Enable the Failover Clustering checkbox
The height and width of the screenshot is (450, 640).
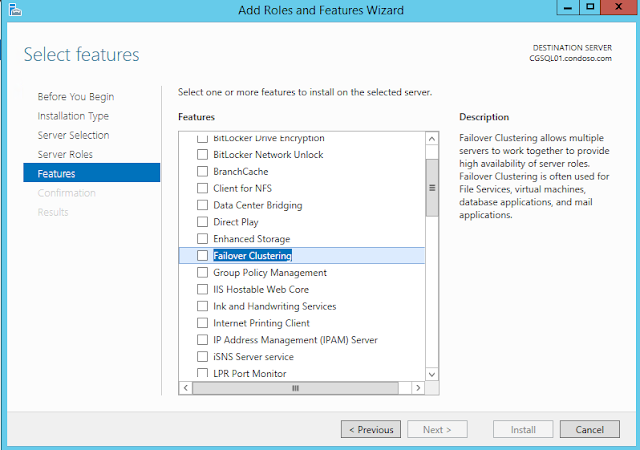[202, 256]
